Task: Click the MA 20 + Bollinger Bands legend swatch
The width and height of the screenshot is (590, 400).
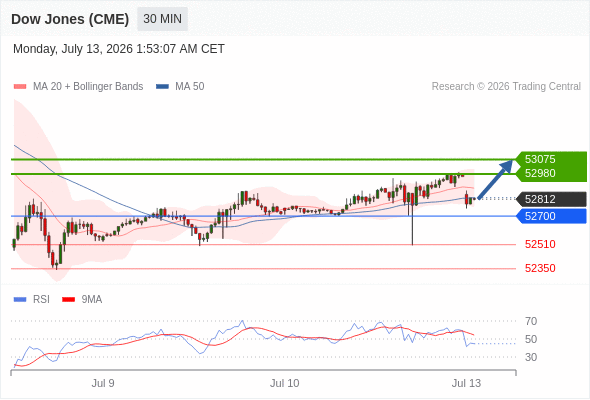Action: (20, 87)
